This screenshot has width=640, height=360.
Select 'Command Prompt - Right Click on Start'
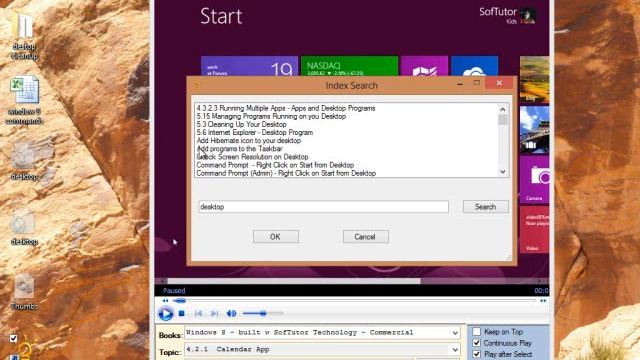point(275,165)
